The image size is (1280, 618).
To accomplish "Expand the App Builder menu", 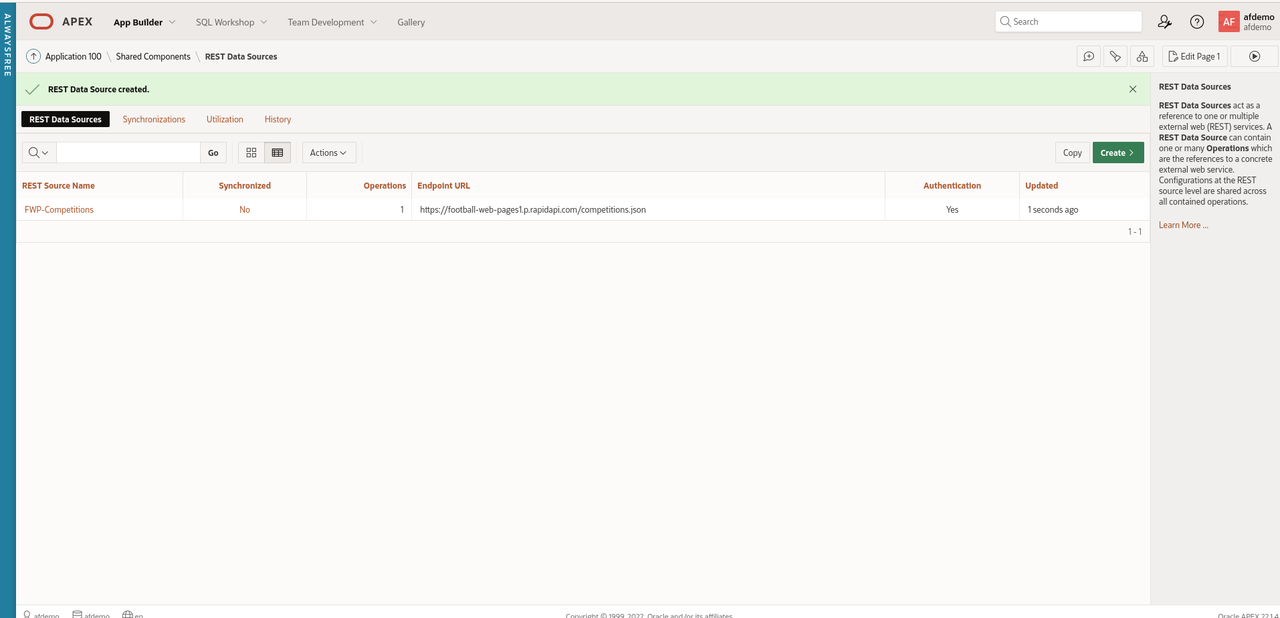I will point(143,21).
